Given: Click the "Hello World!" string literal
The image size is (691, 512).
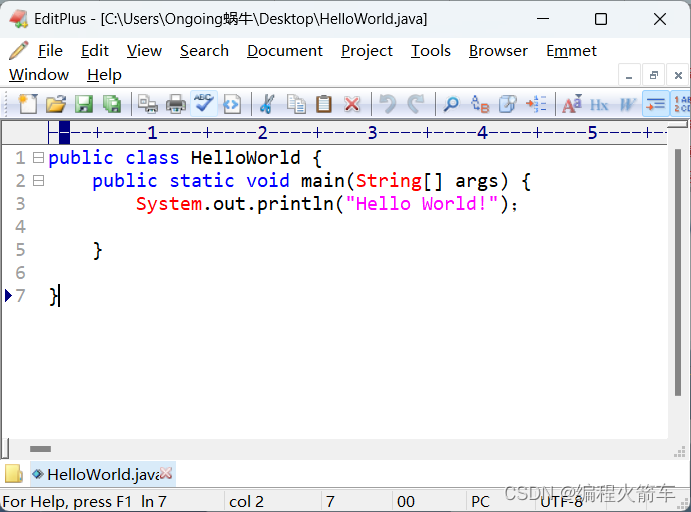Looking at the screenshot, I should pyautogui.click(x=422, y=204).
